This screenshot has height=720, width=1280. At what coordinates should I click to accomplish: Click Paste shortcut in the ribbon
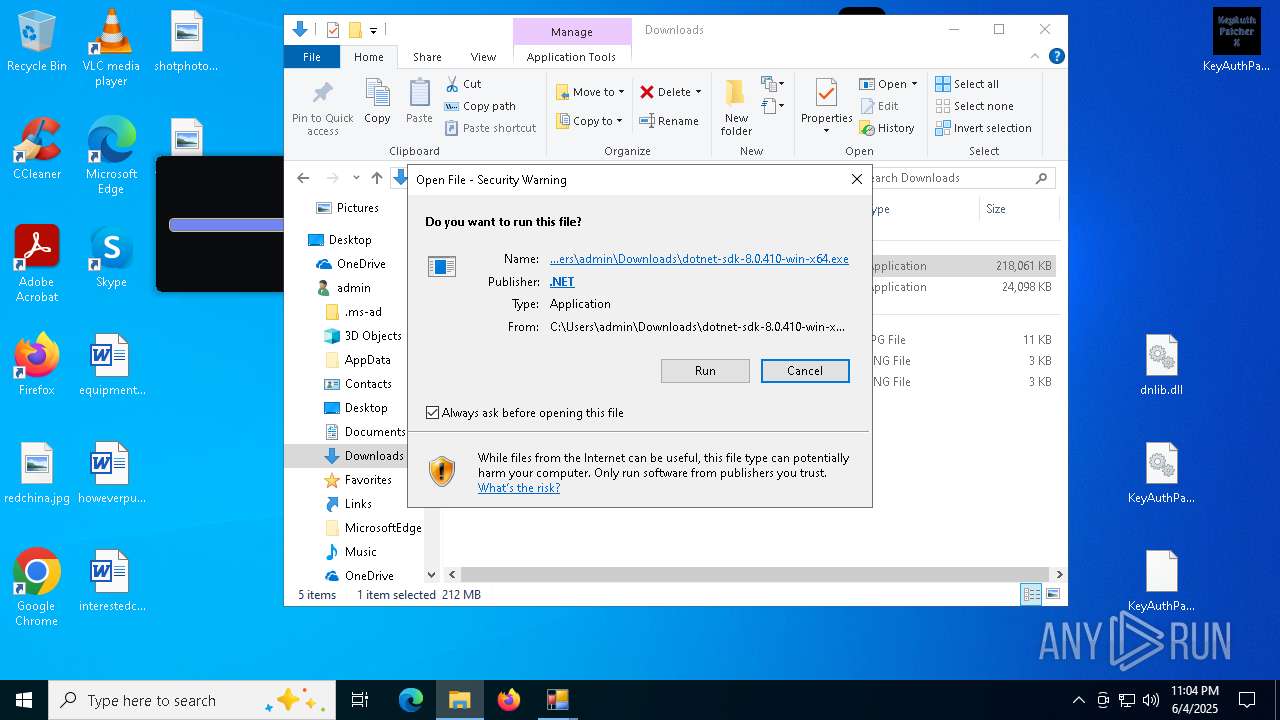(490, 128)
